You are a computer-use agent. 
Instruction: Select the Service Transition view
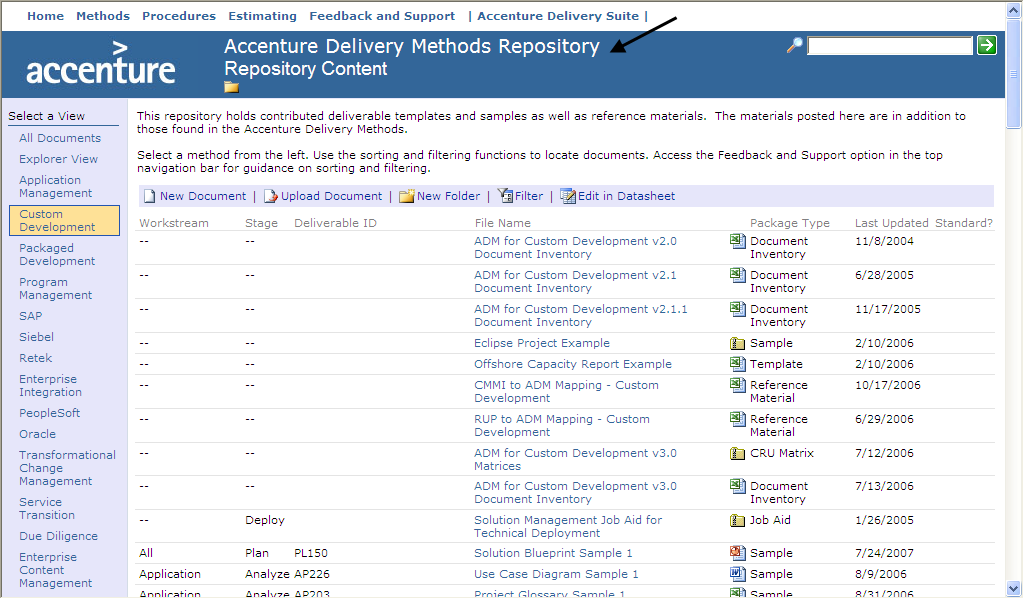pos(47,508)
